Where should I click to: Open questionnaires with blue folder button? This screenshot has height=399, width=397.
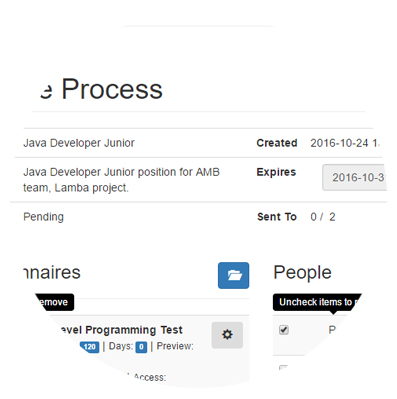point(233,275)
